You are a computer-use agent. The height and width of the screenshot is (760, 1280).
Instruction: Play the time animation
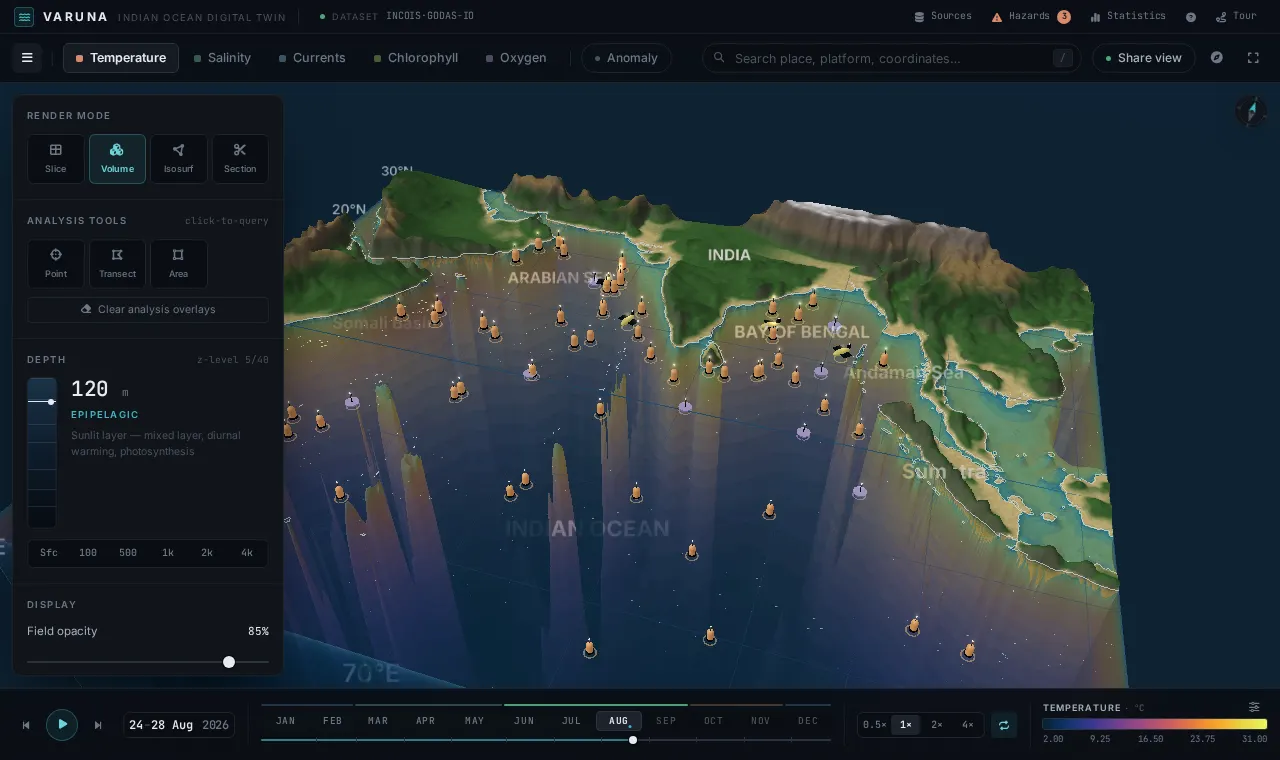click(62, 724)
